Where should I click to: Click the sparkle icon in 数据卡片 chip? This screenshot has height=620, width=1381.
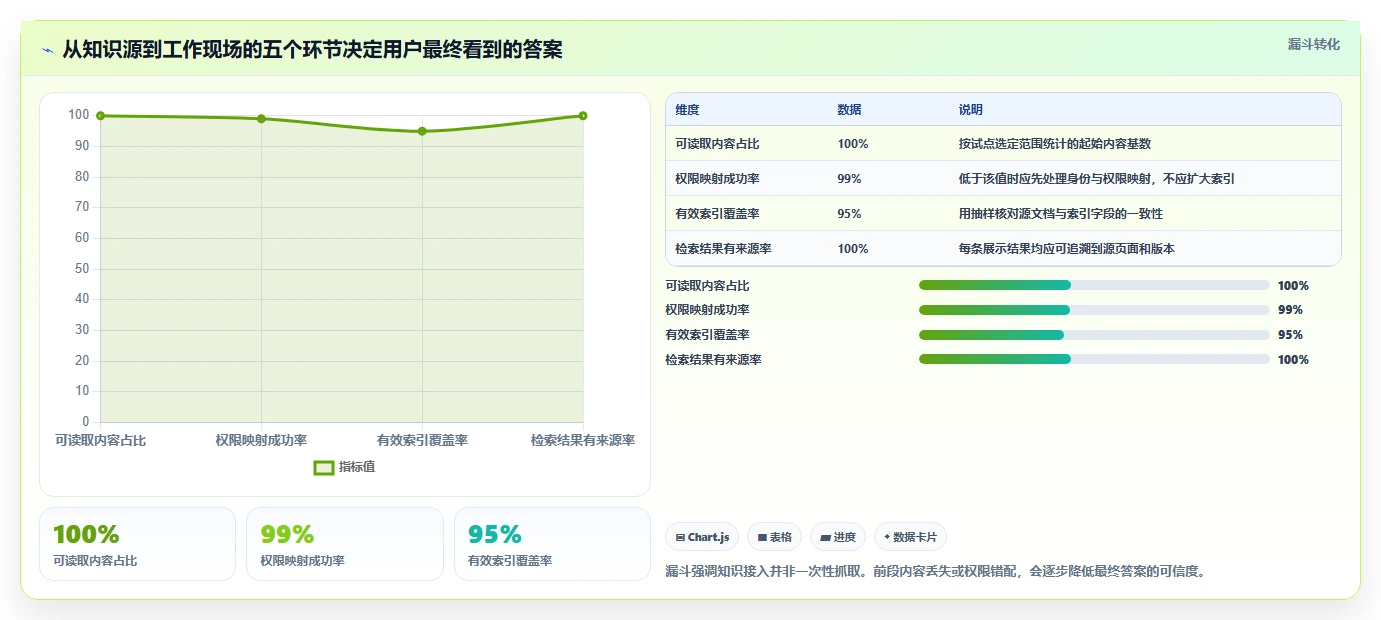(x=887, y=538)
